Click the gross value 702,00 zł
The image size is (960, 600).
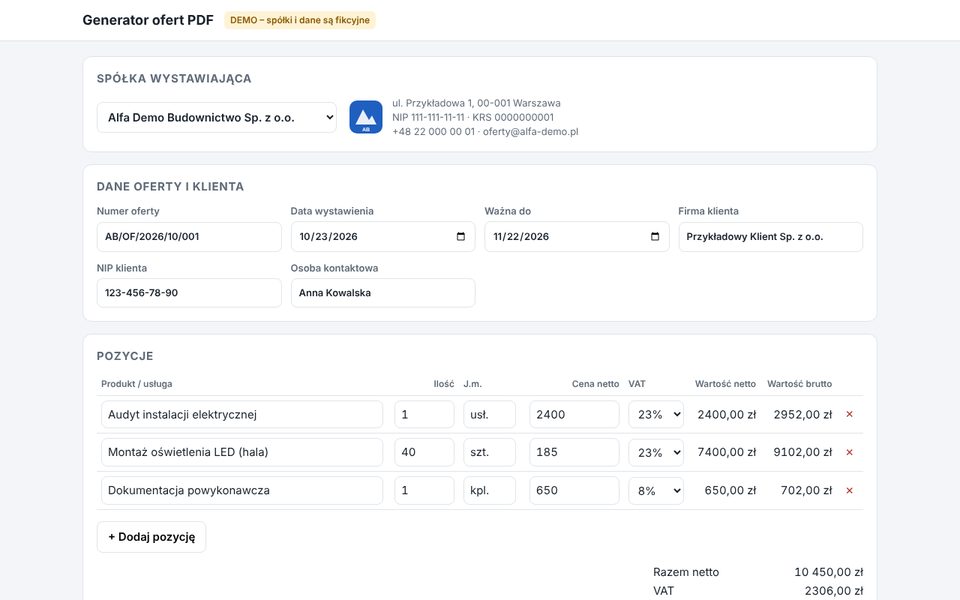806,490
